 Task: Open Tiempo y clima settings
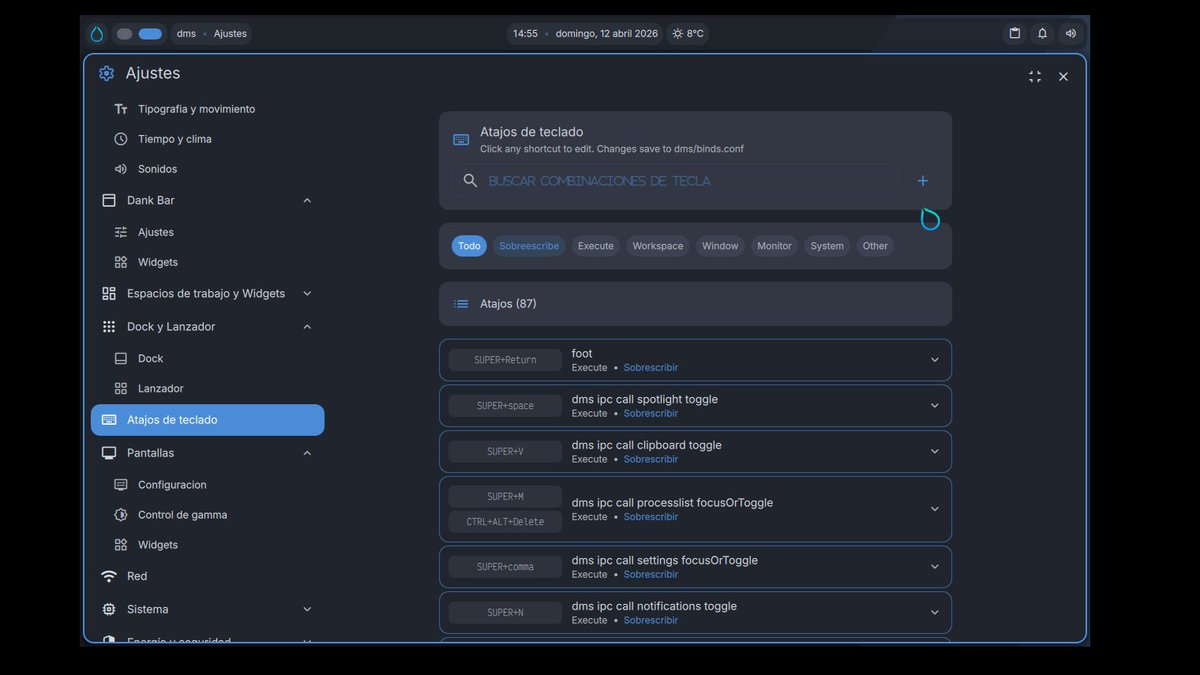174,139
